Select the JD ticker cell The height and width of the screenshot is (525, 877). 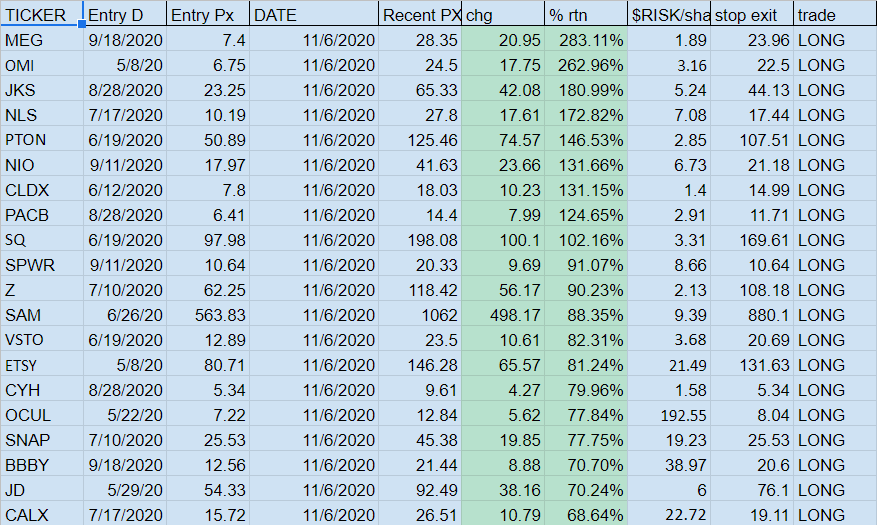42,490
